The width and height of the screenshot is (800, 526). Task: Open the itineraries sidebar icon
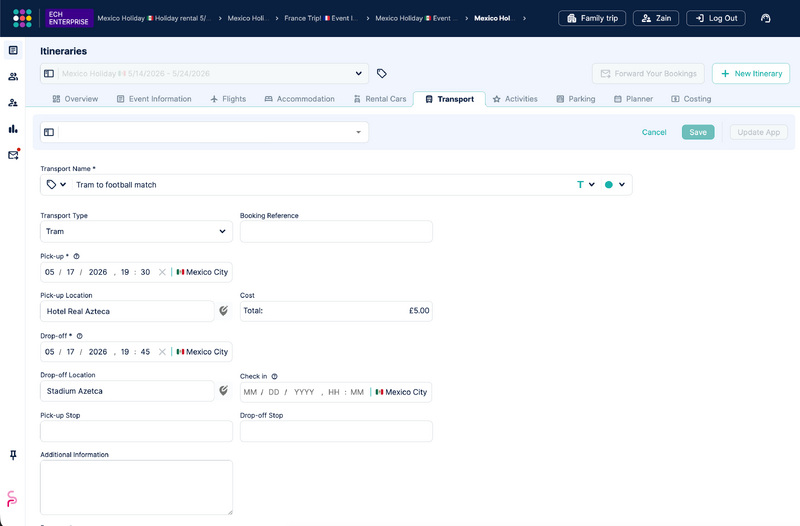pos(13,50)
